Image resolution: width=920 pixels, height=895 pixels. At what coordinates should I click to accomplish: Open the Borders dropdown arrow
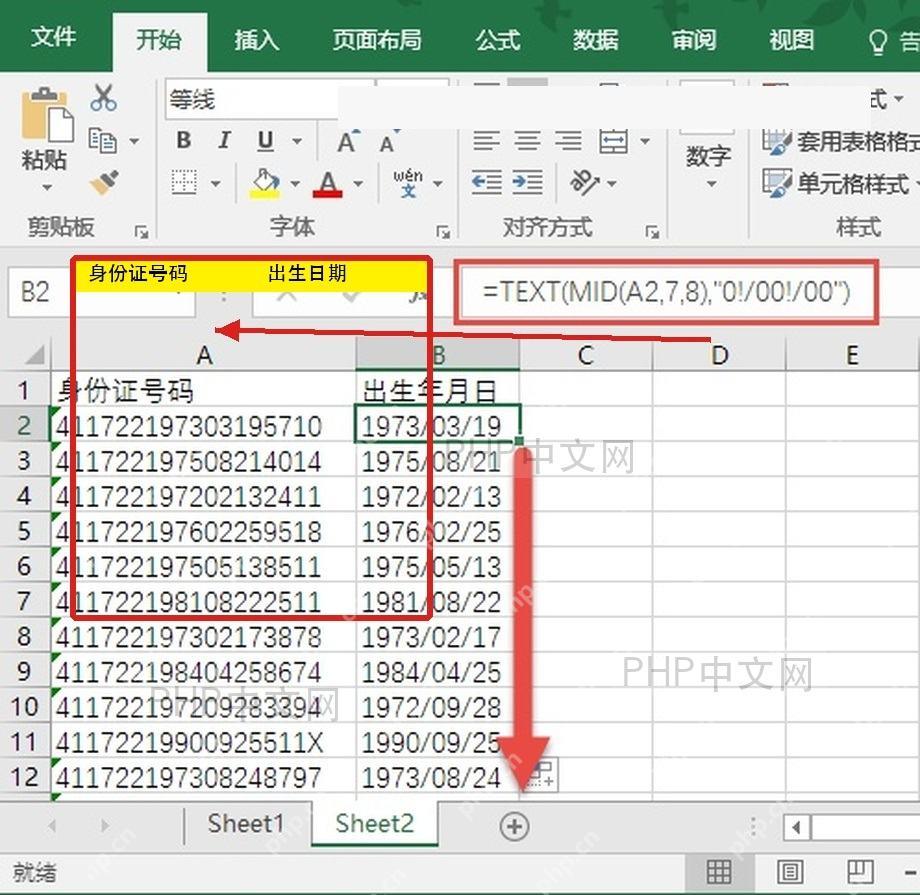point(215,184)
